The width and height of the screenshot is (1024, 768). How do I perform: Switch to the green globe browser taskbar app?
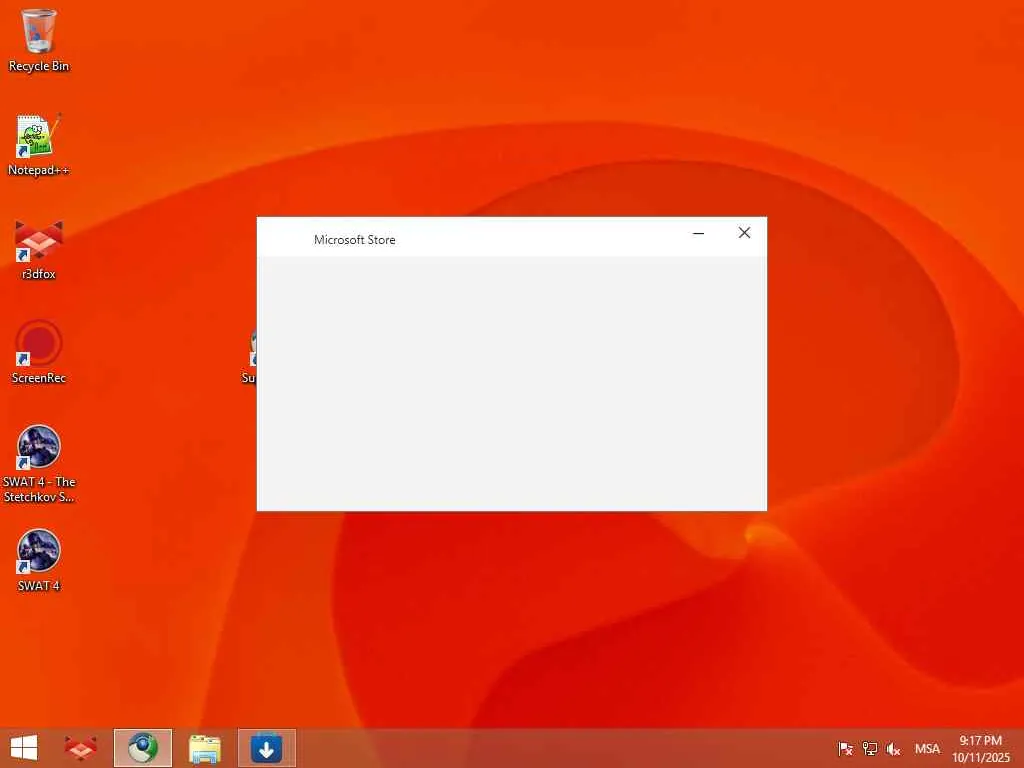(x=142, y=748)
